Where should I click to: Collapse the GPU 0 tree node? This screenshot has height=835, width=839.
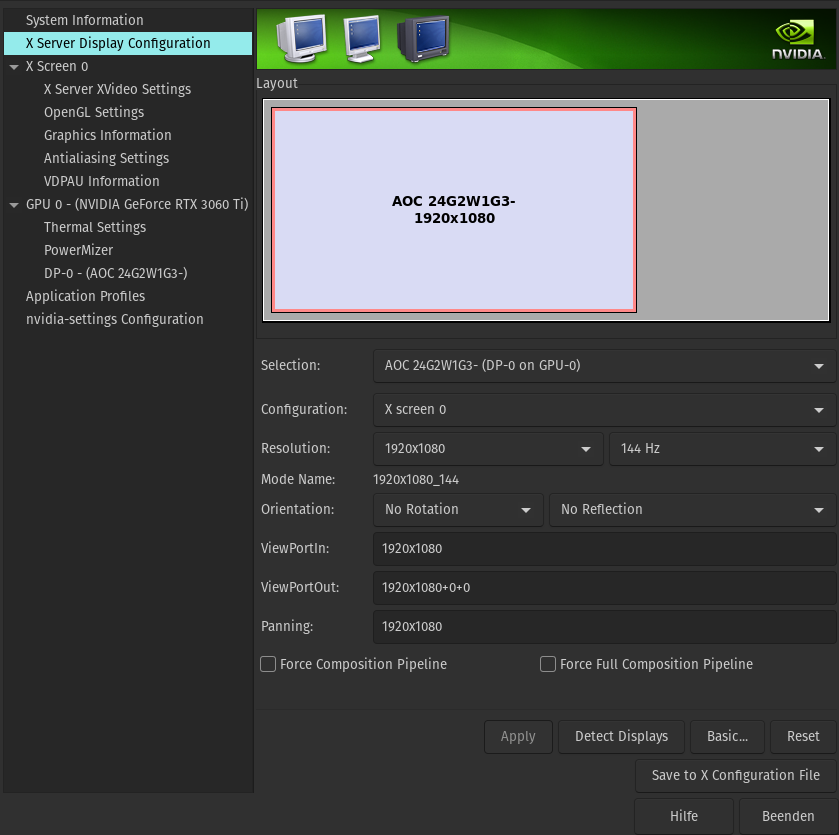click(x=14, y=205)
